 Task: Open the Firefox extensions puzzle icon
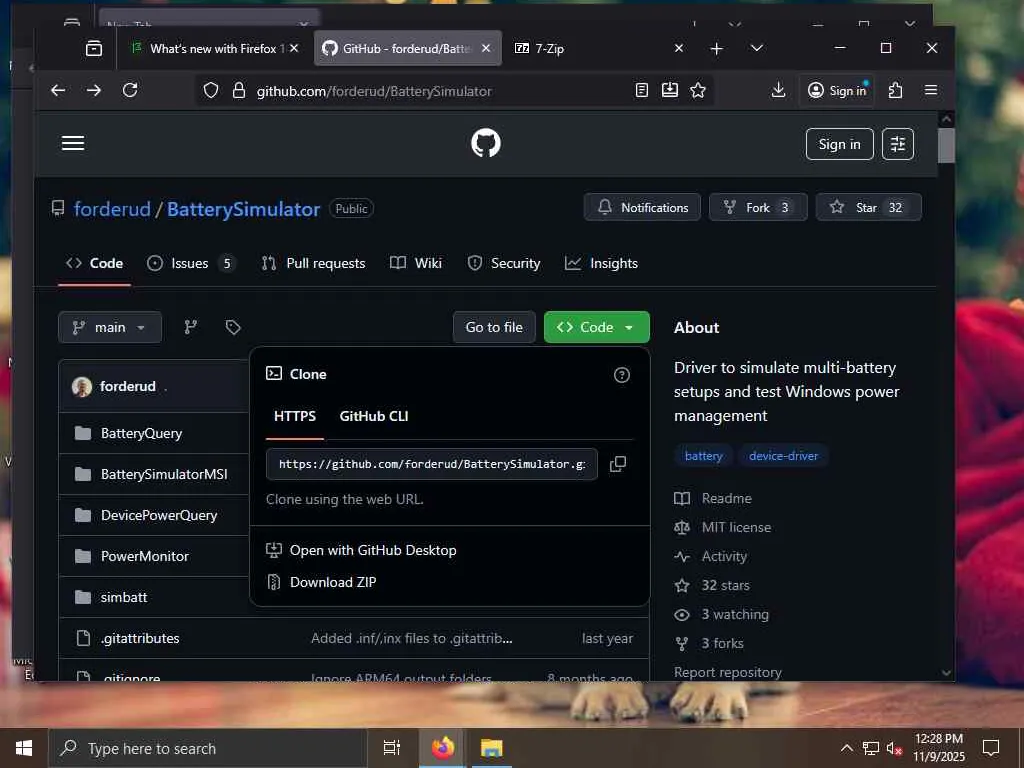896,90
